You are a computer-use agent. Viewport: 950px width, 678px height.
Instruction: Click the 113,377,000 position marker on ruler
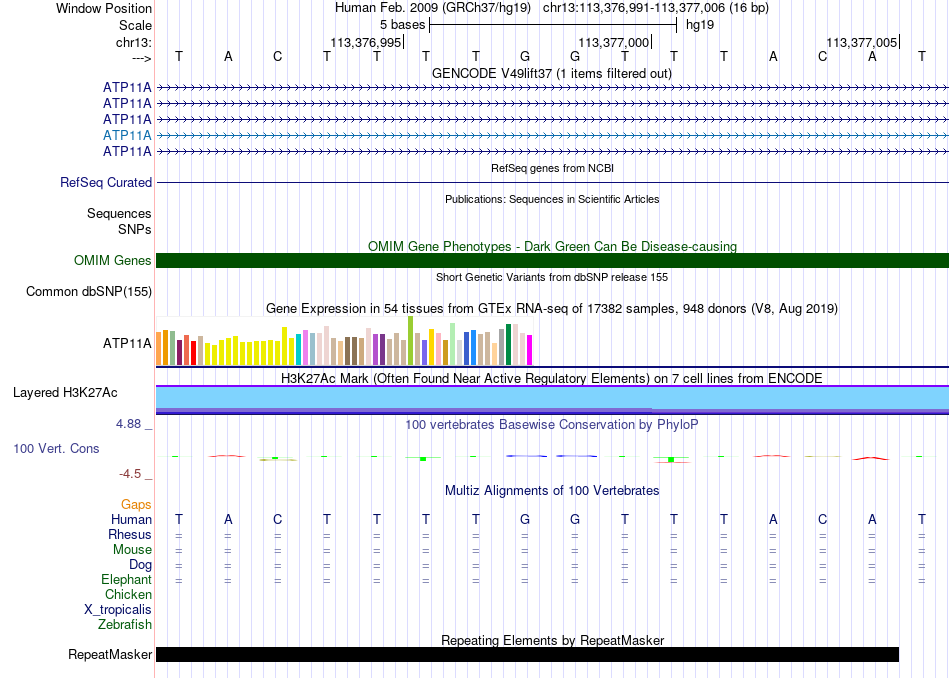tap(614, 42)
